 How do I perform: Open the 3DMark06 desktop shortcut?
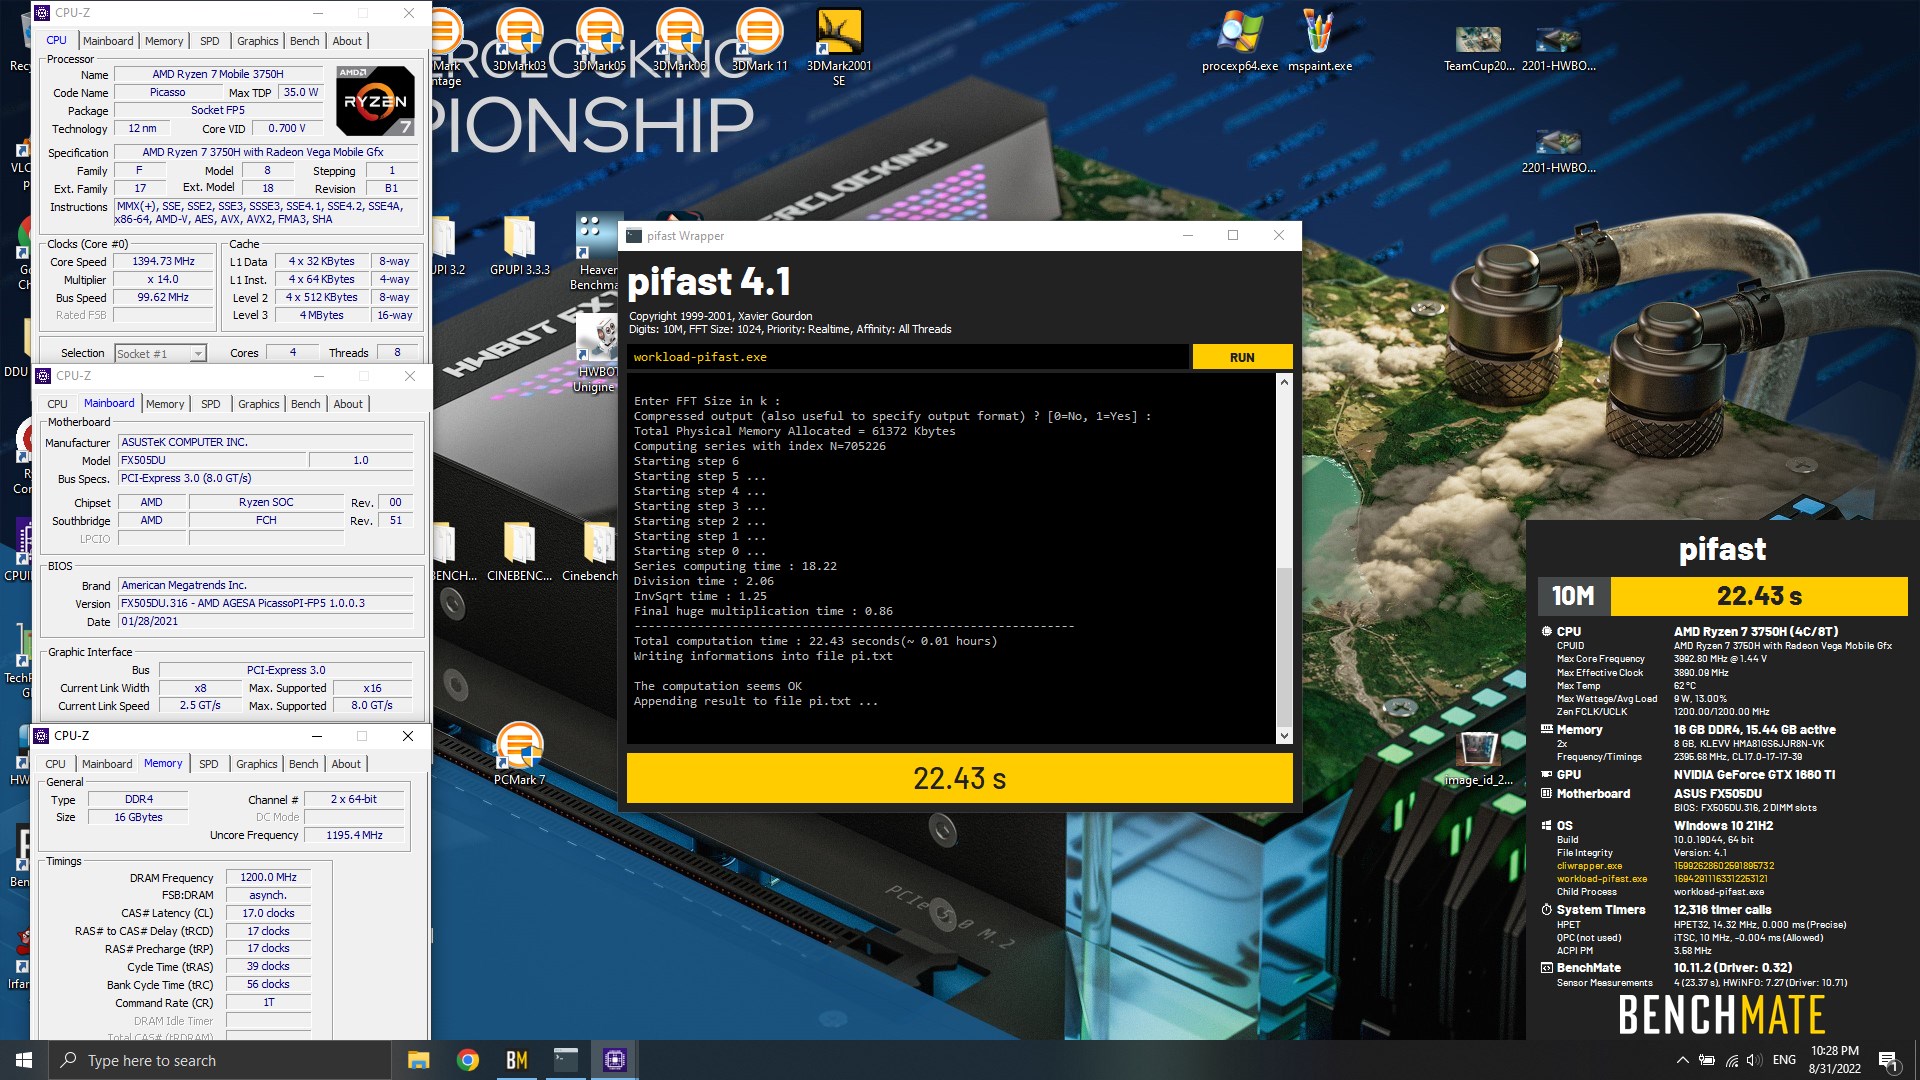click(679, 40)
